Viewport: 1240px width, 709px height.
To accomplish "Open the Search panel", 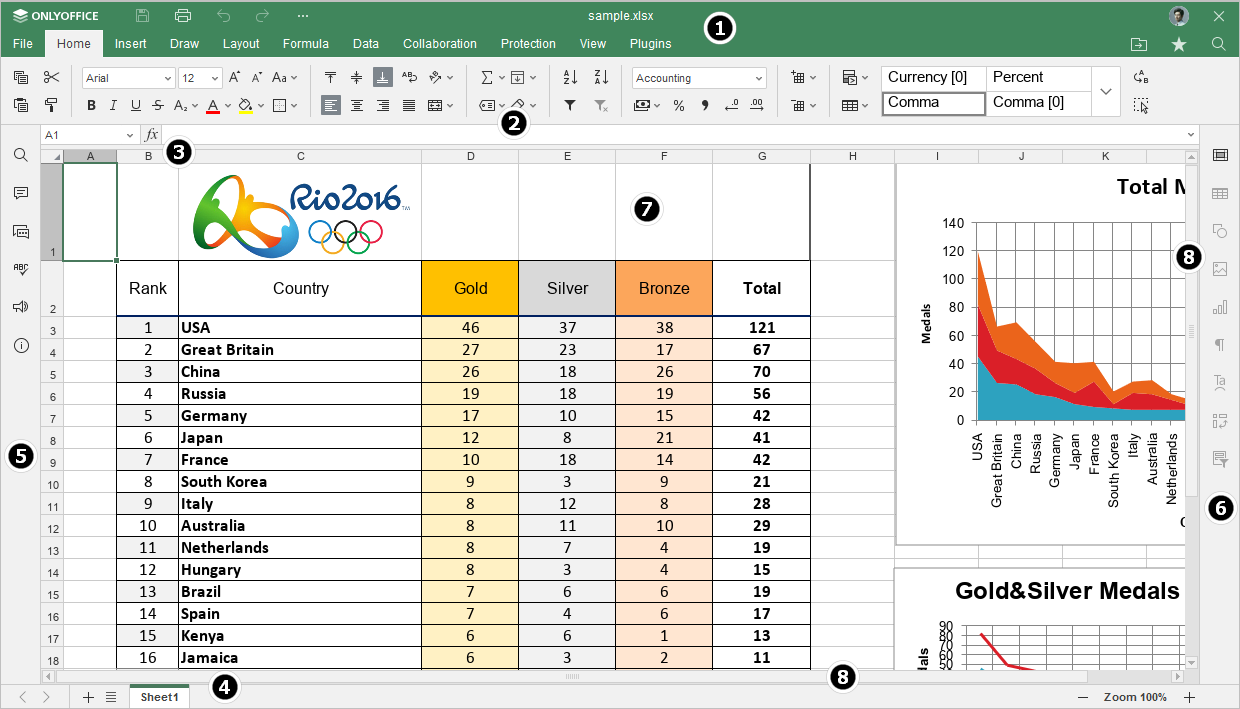I will tap(21, 155).
